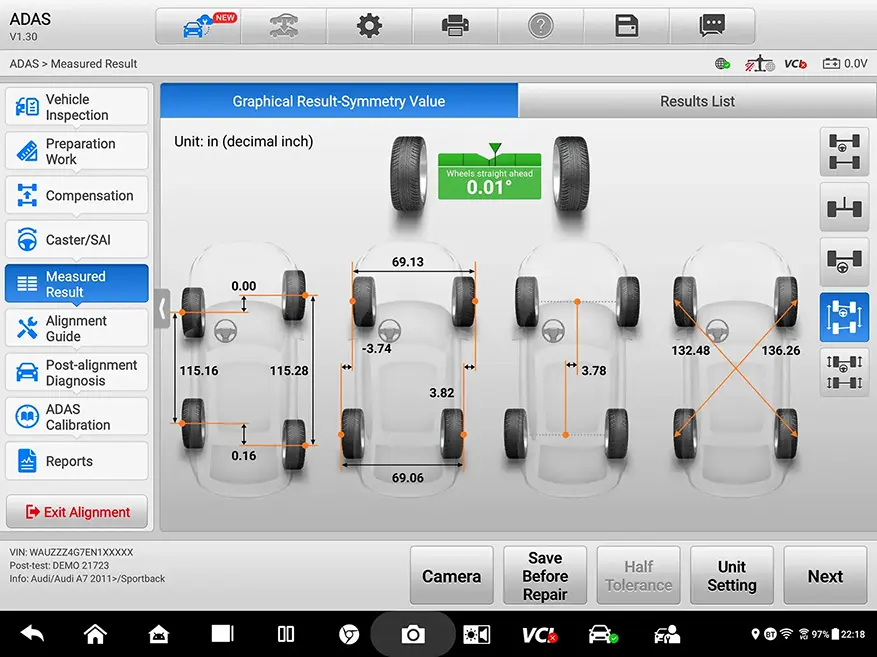Viewport: 877px width, 657px height.
Task: Select the symmetry value view icon
Action: pos(844,318)
